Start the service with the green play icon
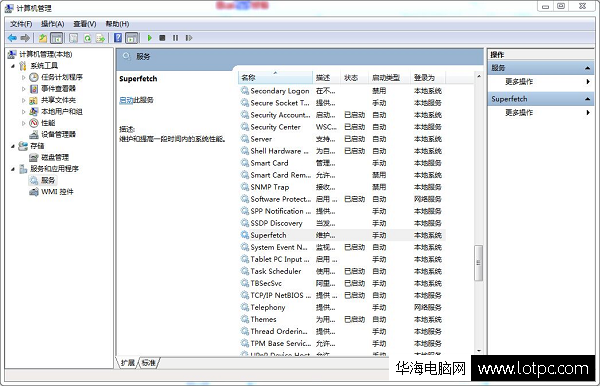 [150, 38]
